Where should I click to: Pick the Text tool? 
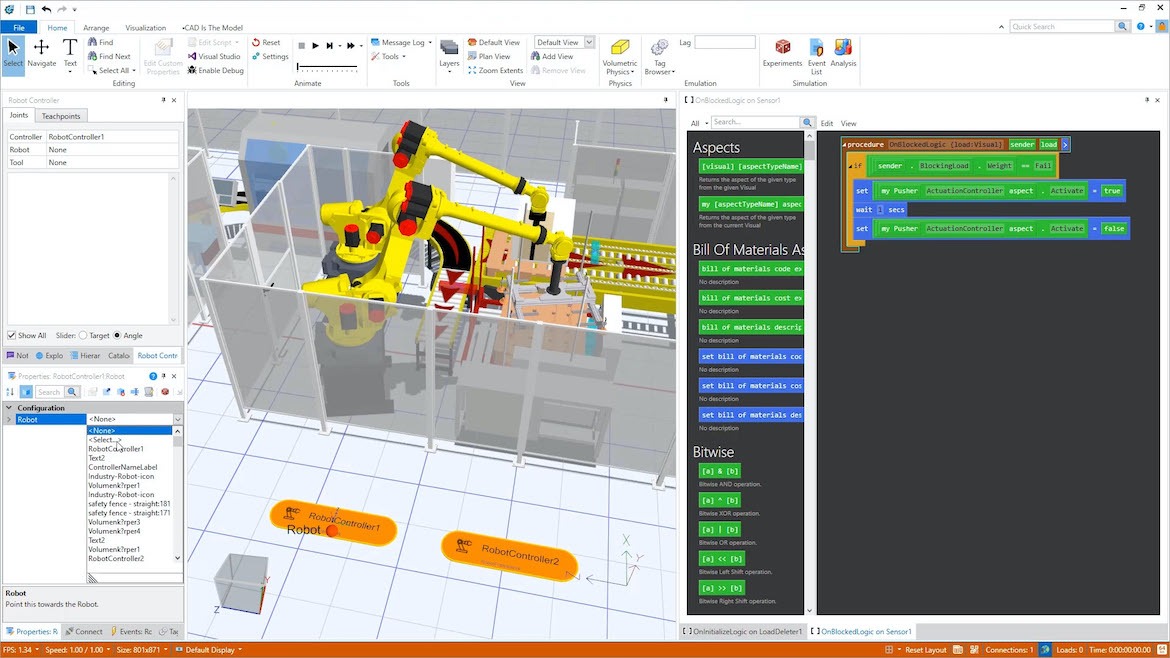point(70,54)
